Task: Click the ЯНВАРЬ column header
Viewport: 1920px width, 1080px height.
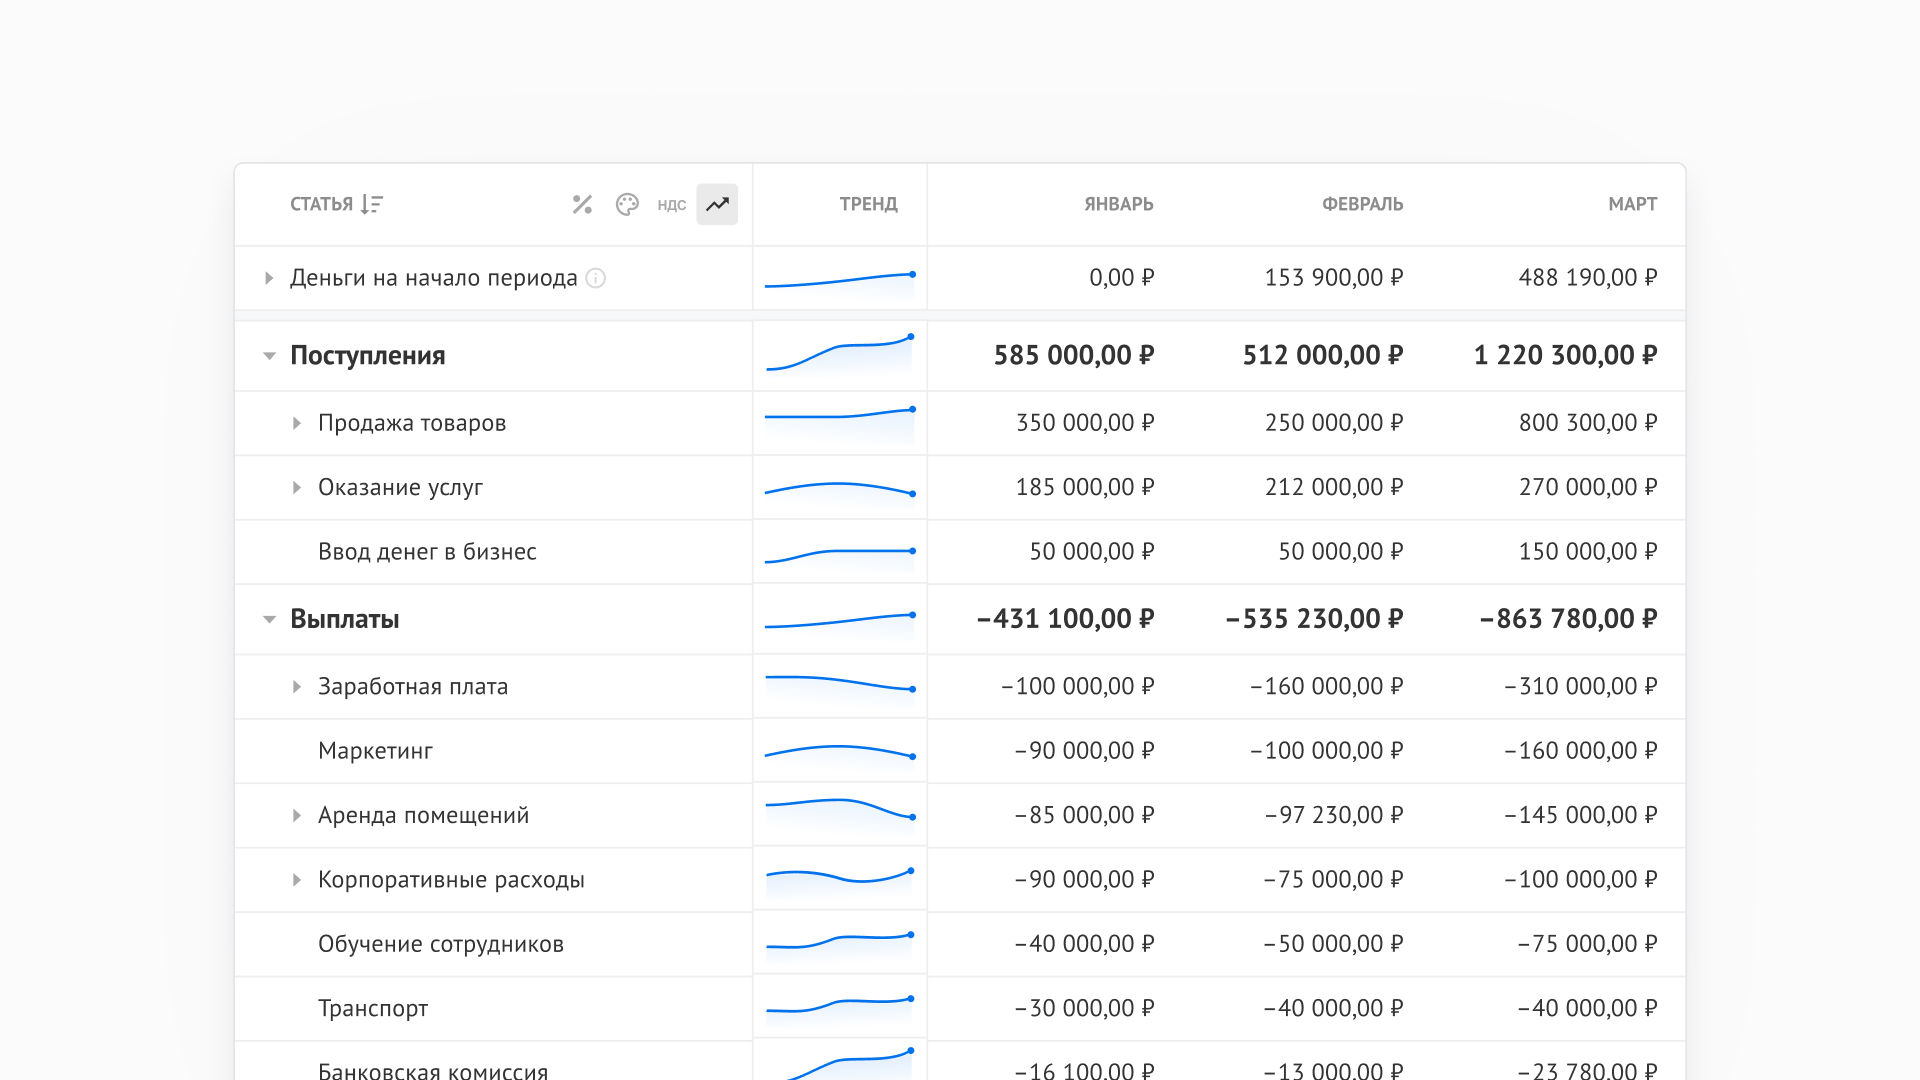Action: point(1119,204)
